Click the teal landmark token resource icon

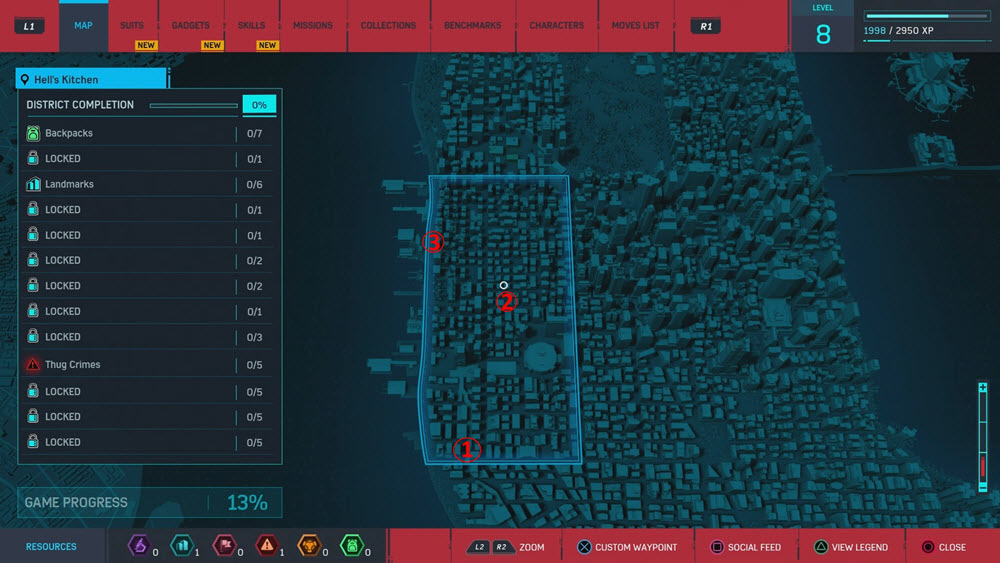tap(182, 545)
